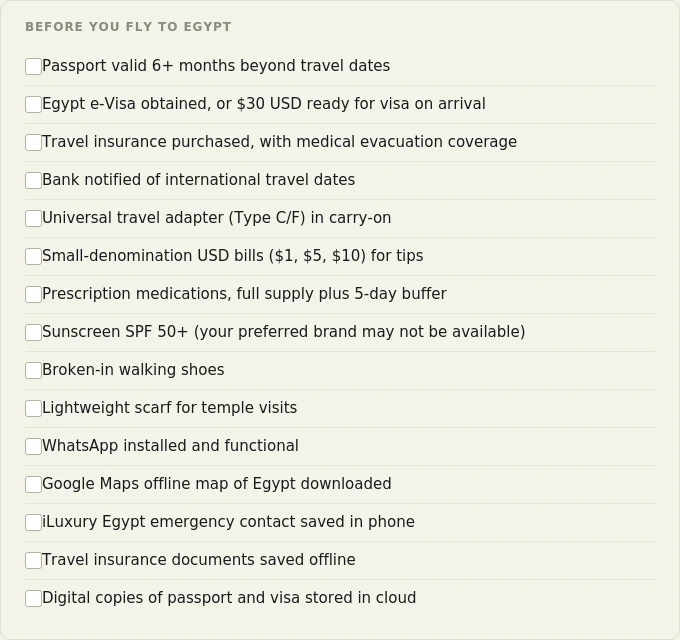
Task: Click the Before You Fly to Egypt heading
Action: pos(128,27)
